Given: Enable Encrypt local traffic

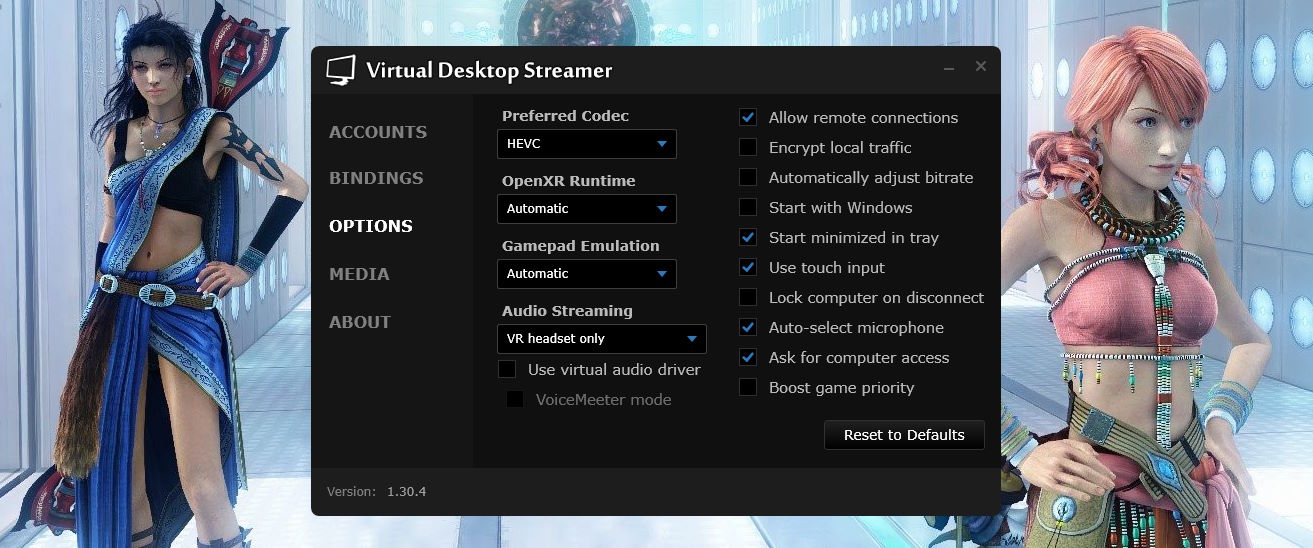Looking at the screenshot, I should 748,148.
